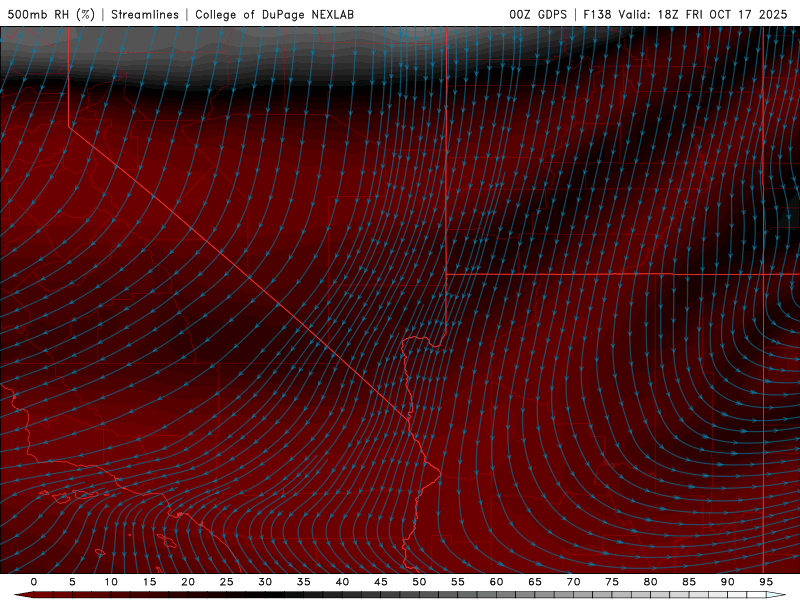Click the 25 label on the RH legend
The width and height of the screenshot is (800, 600).
(227, 582)
